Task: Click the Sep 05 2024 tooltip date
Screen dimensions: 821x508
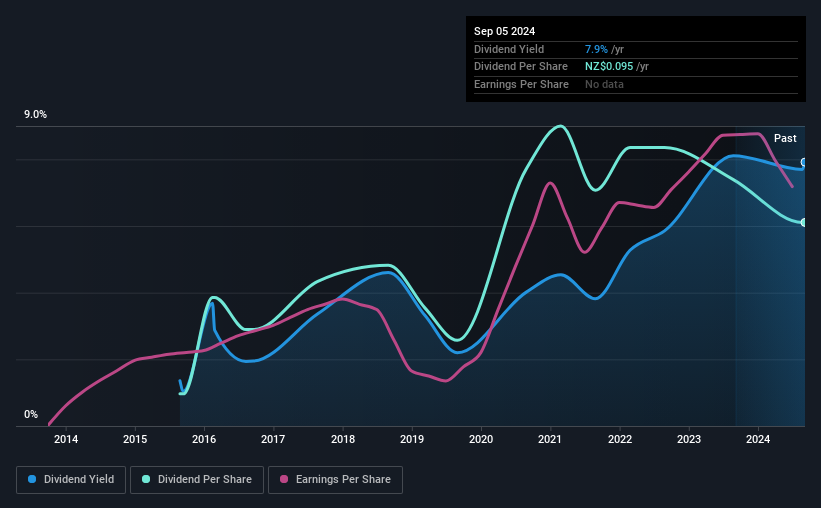Action: coord(504,31)
